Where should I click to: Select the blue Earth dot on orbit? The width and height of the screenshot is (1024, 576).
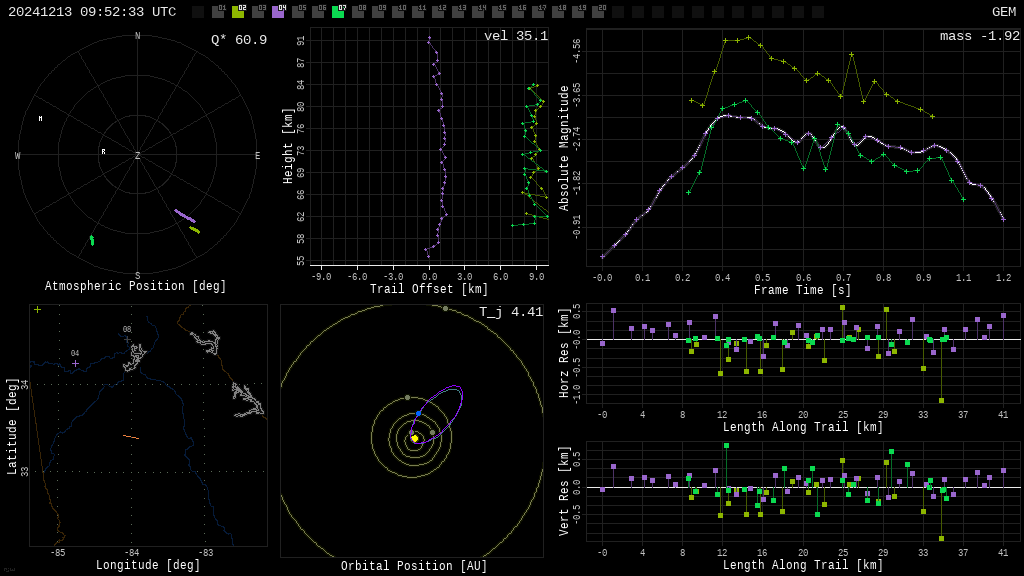(x=418, y=413)
